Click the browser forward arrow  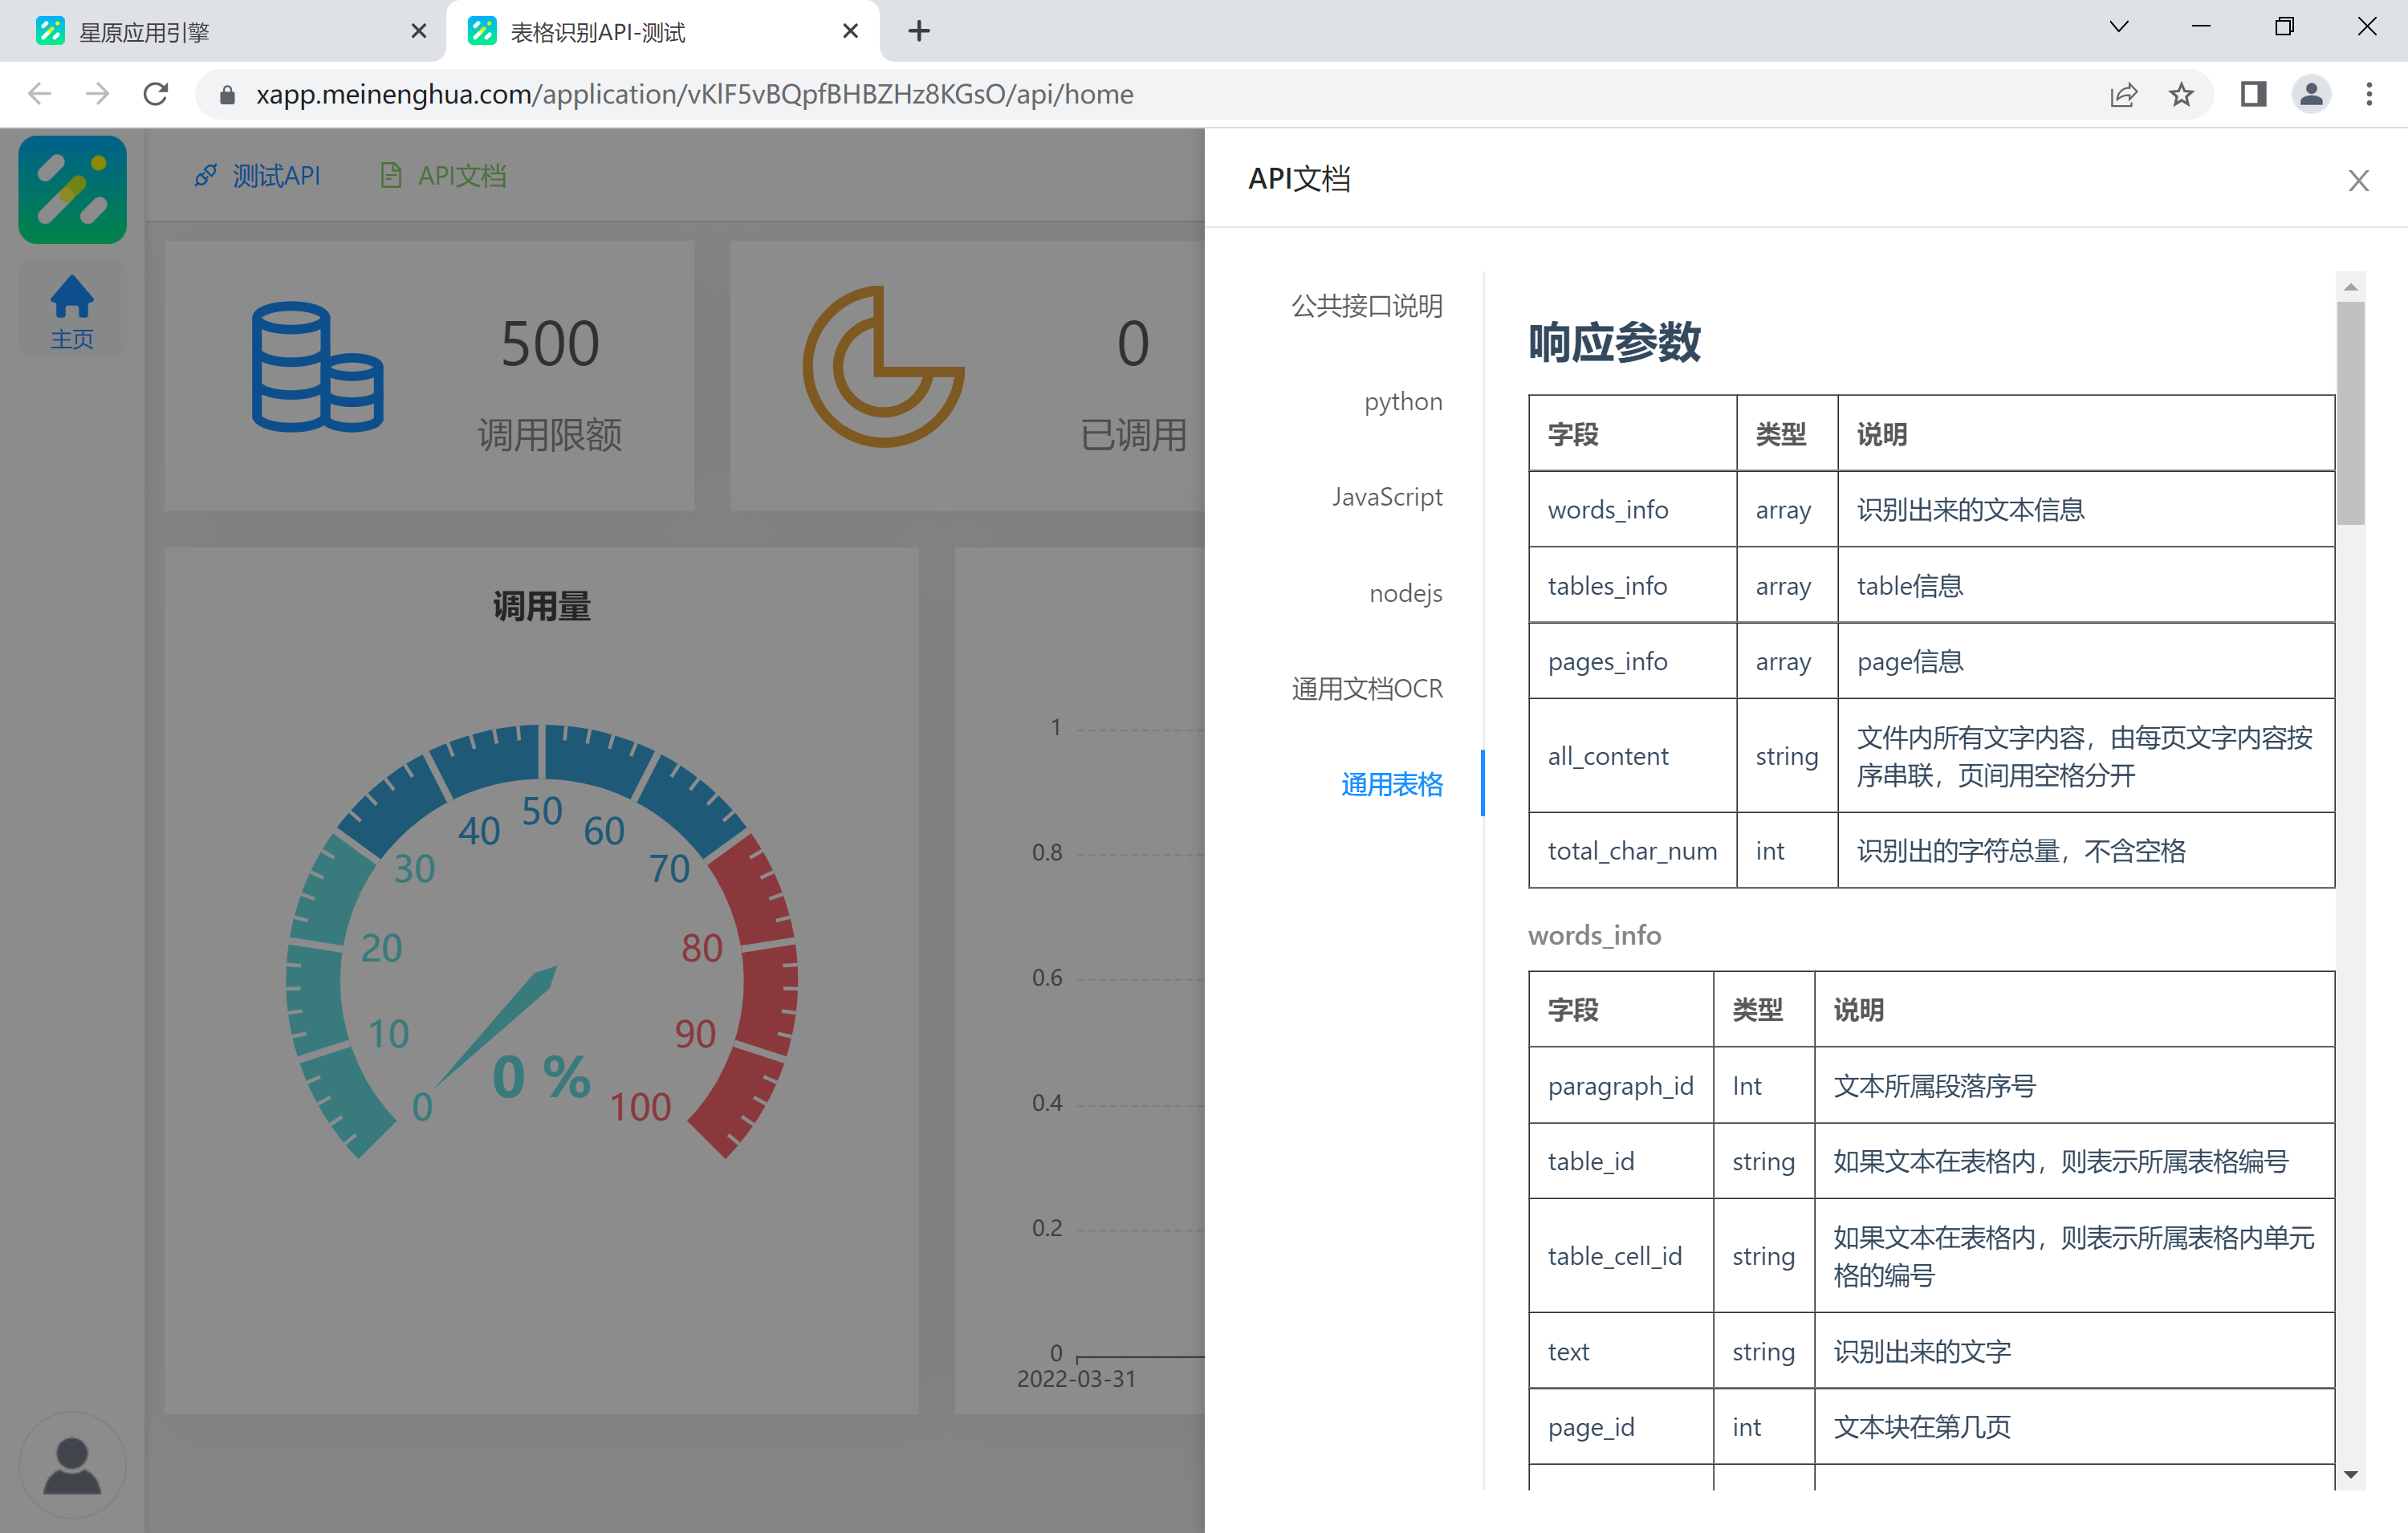[97, 94]
